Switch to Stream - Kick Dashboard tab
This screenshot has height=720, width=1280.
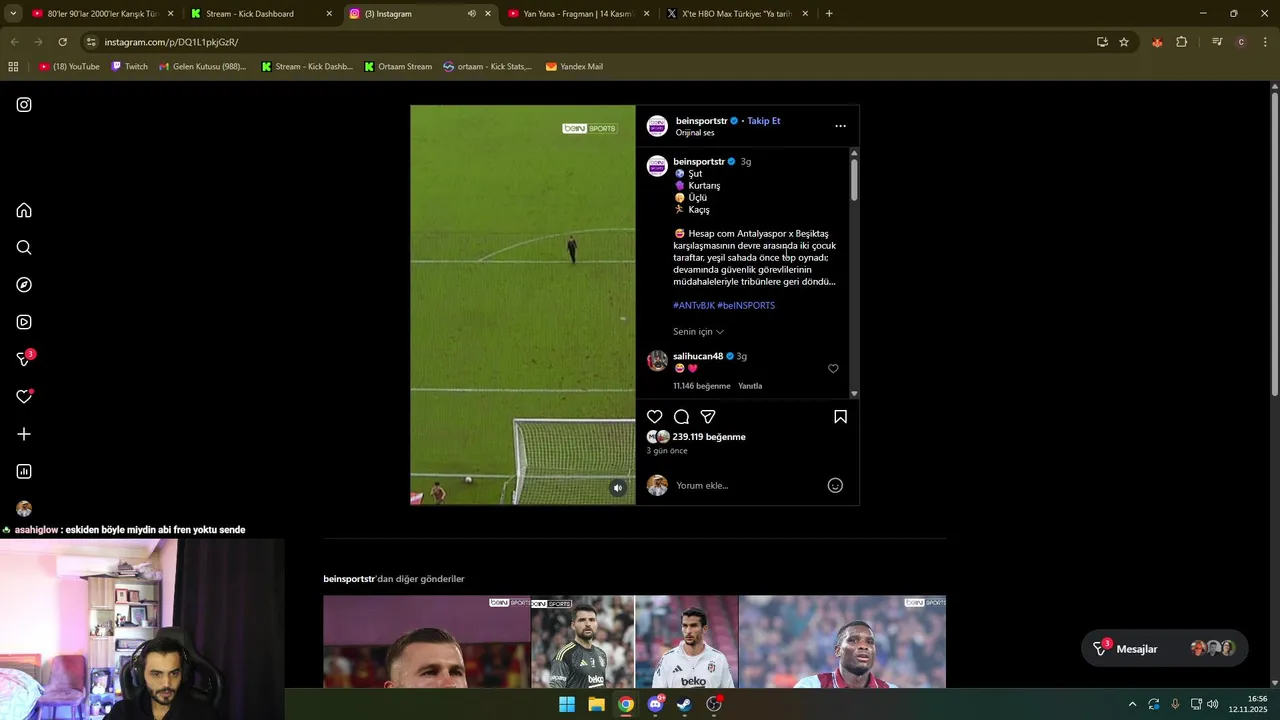coord(260,14)
